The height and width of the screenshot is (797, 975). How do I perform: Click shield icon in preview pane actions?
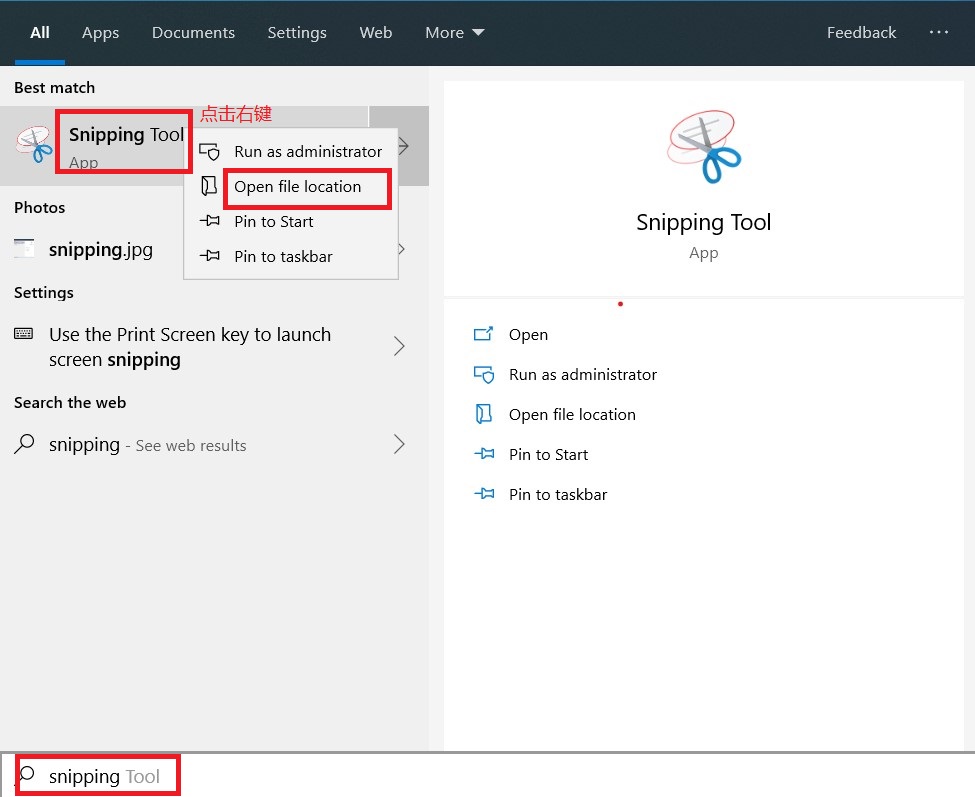484,374
